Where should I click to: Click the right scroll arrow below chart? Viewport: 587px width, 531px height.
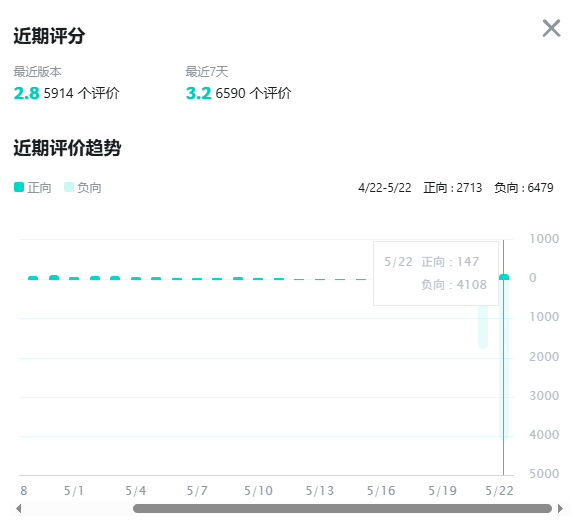[560, 509]
